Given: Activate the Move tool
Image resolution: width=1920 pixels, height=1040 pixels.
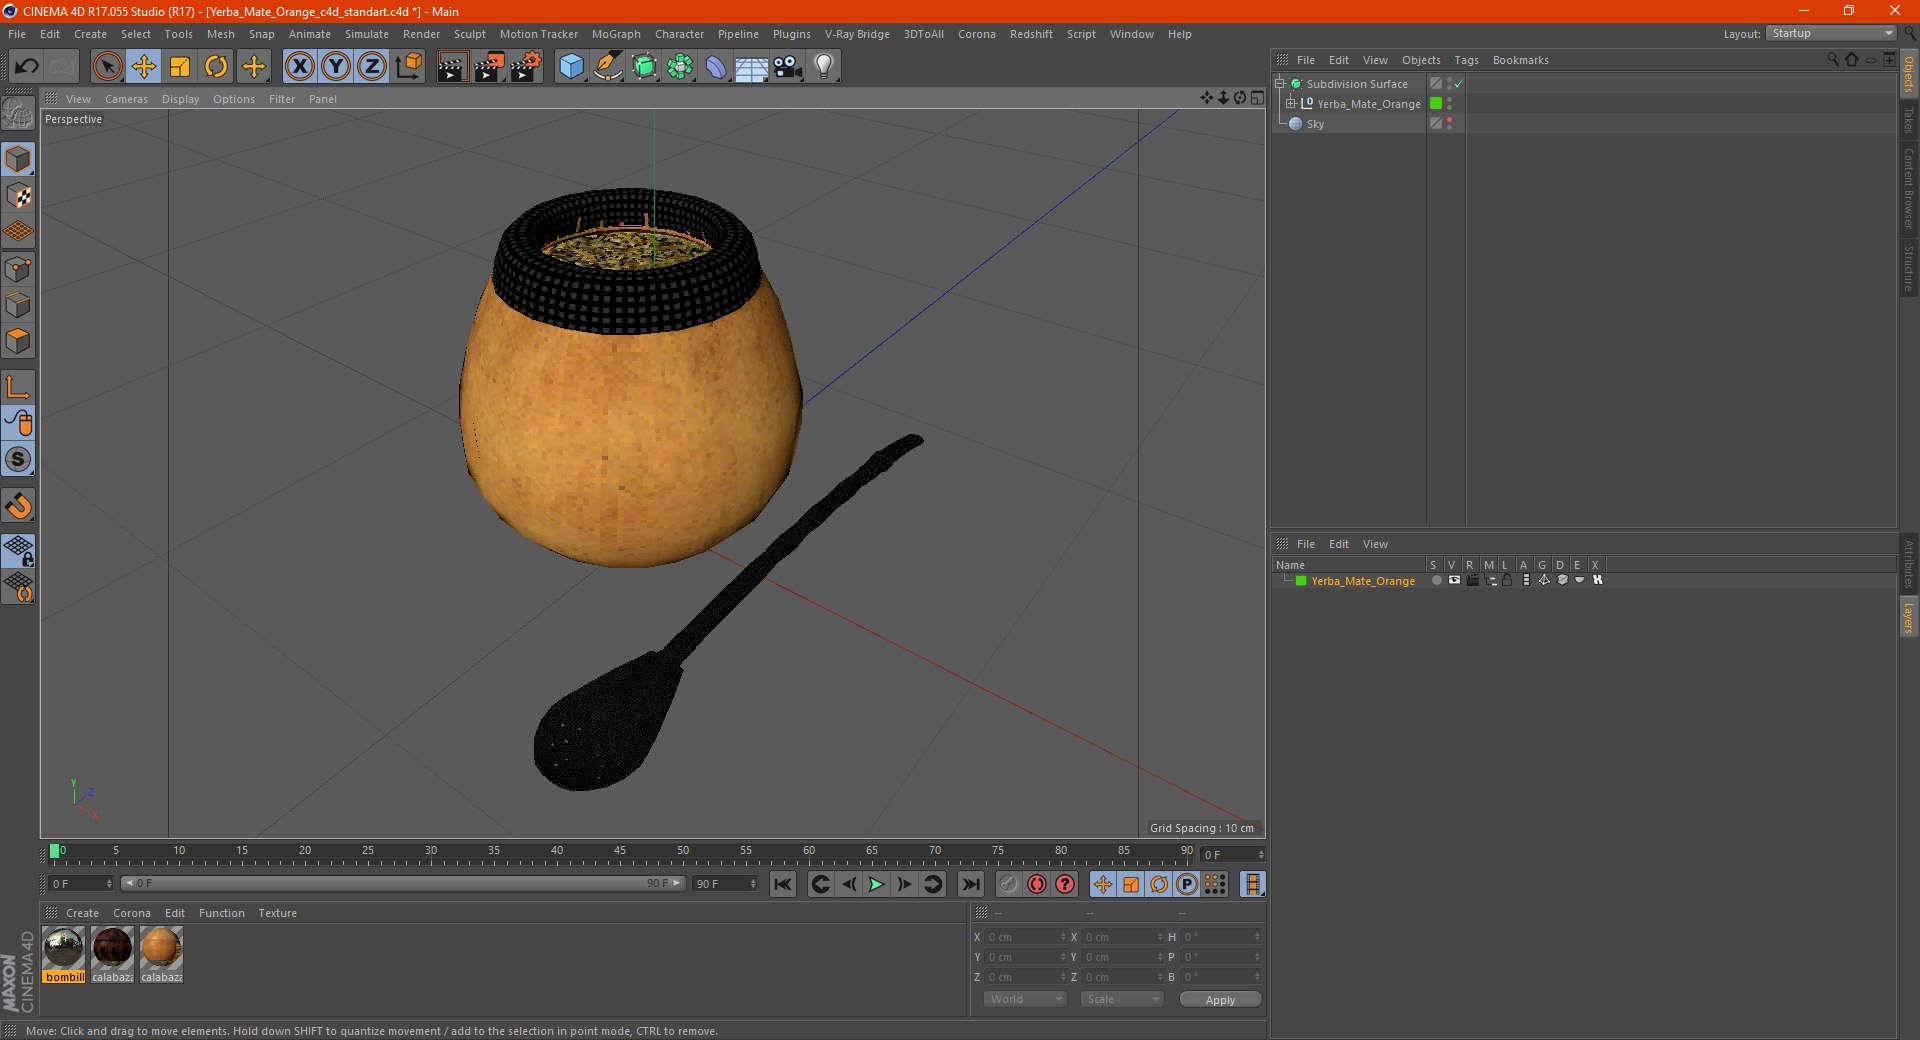Looking at the screenshot, I should (x=144, y=67).
